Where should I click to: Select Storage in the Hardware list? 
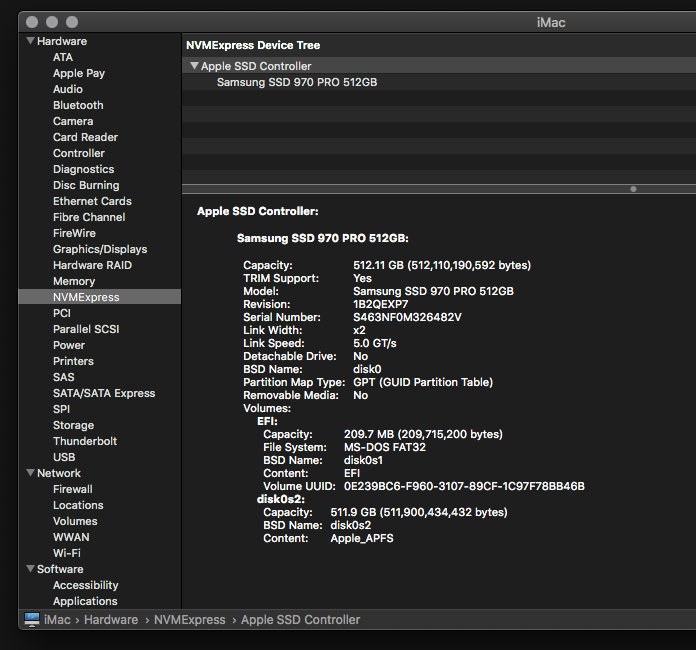73,425
